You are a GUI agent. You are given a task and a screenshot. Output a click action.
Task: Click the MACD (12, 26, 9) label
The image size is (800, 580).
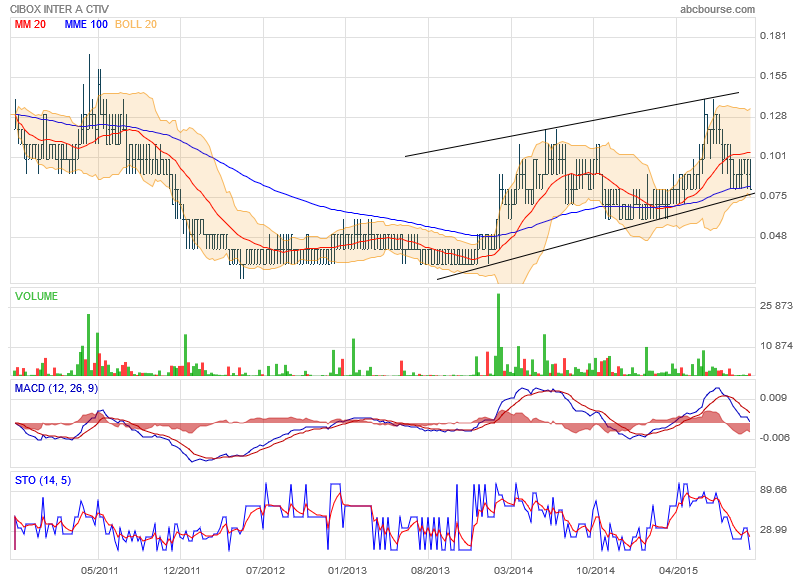[x=56, y=388]
